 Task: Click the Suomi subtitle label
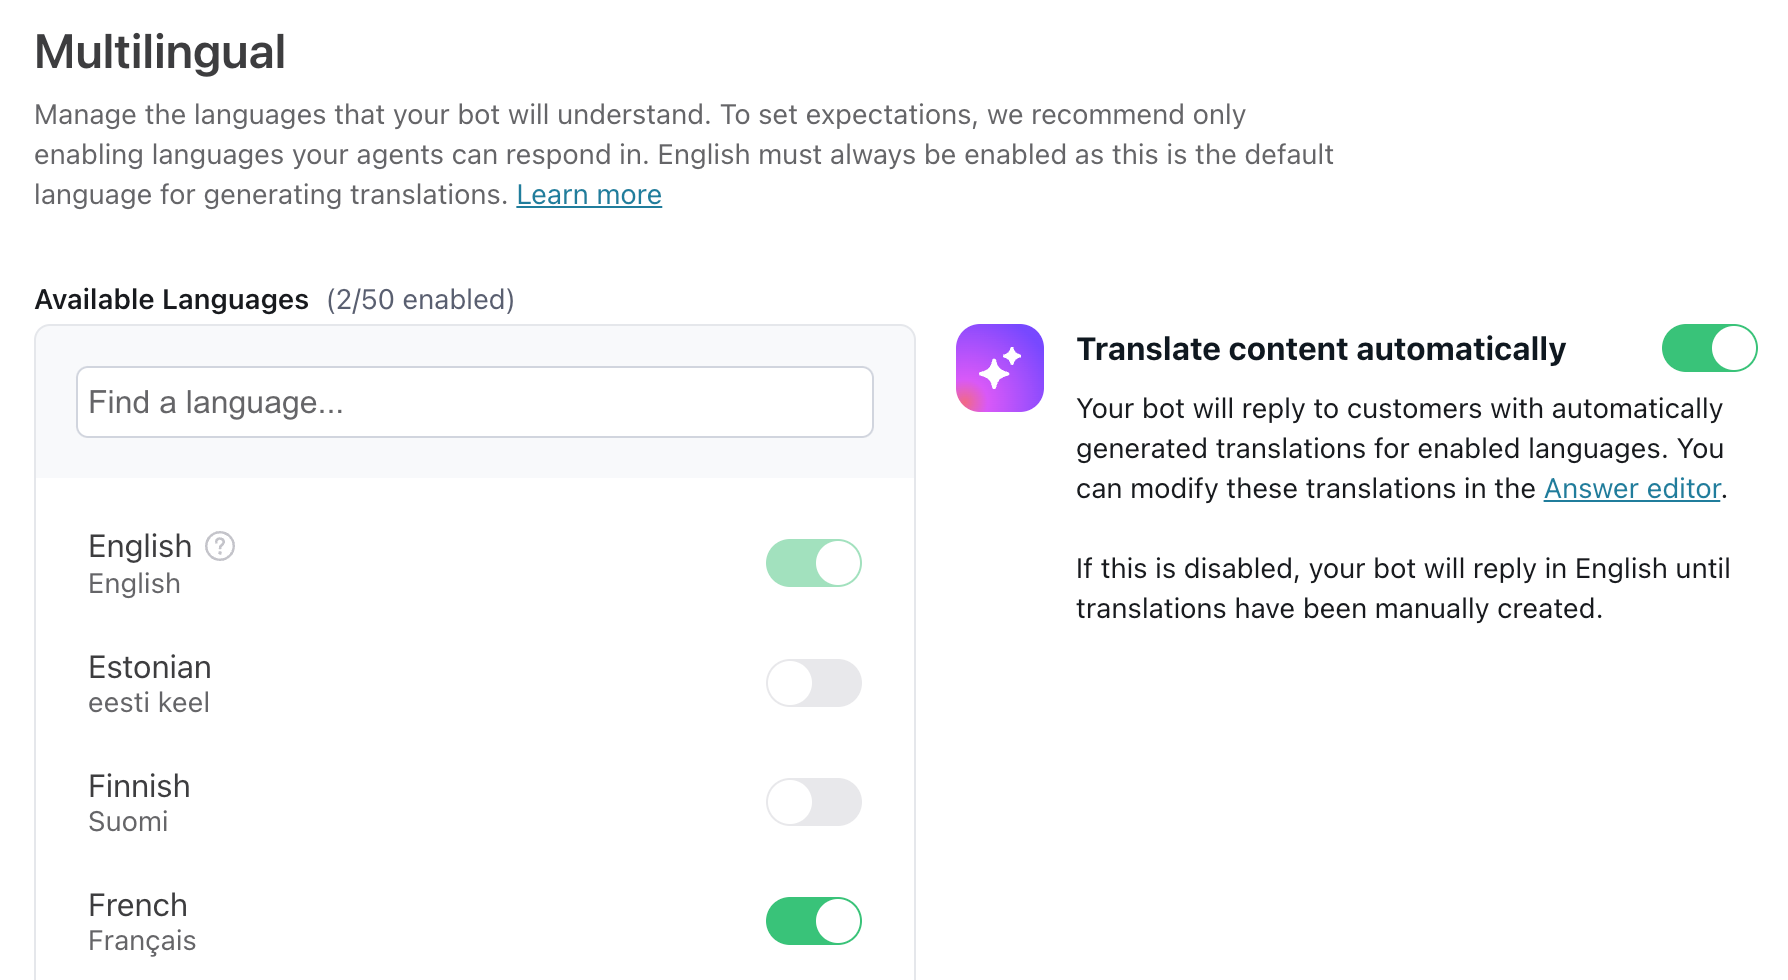[128, 821]
